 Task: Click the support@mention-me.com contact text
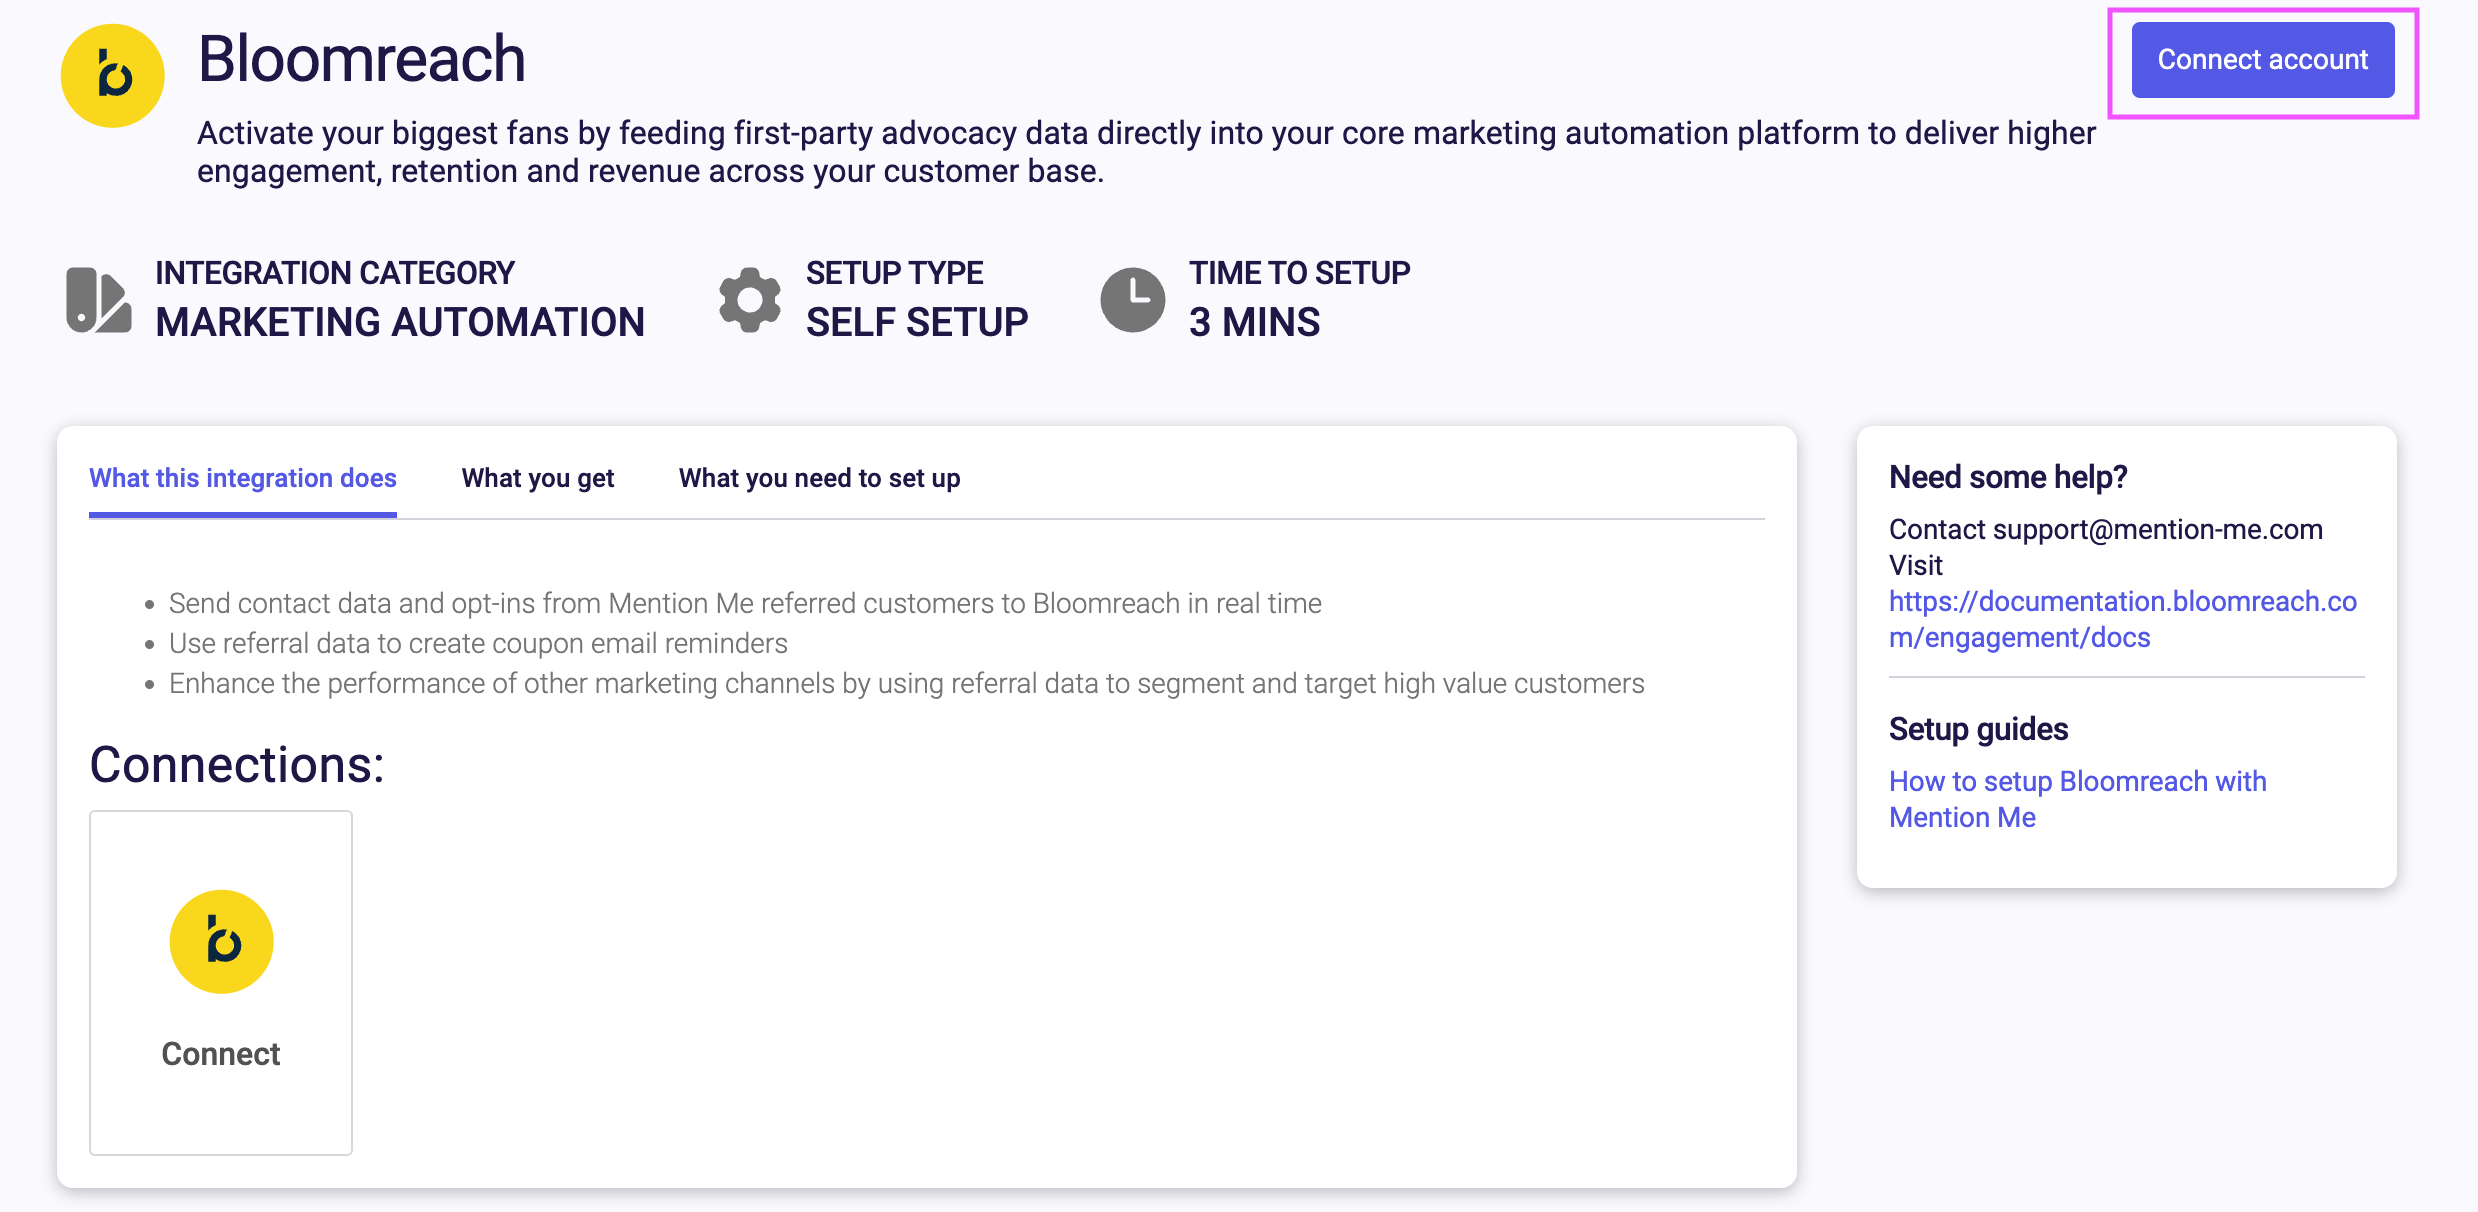coord(2157,529)
